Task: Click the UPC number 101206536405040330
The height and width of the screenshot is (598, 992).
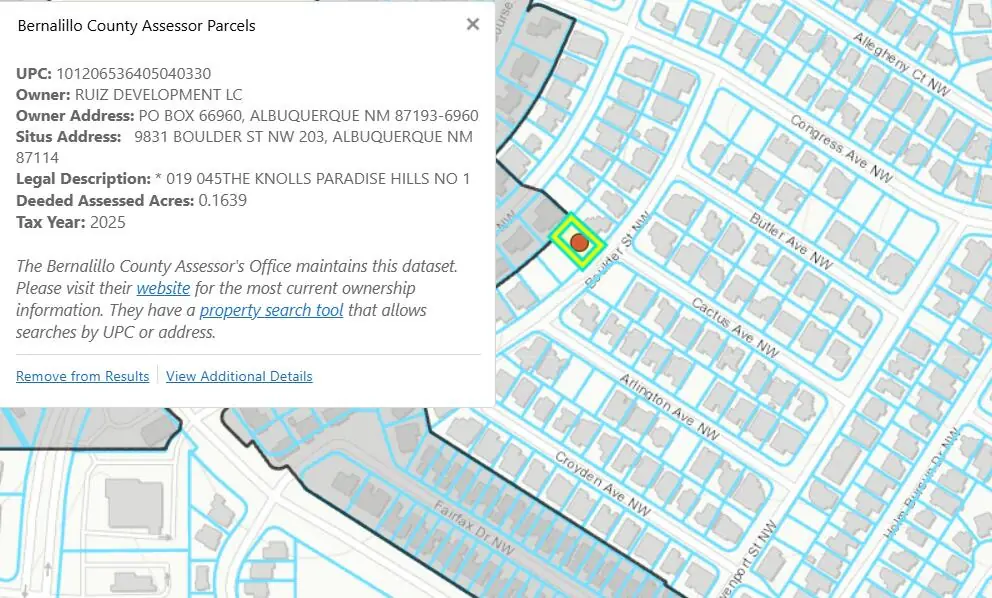Action: pos(133,73)
